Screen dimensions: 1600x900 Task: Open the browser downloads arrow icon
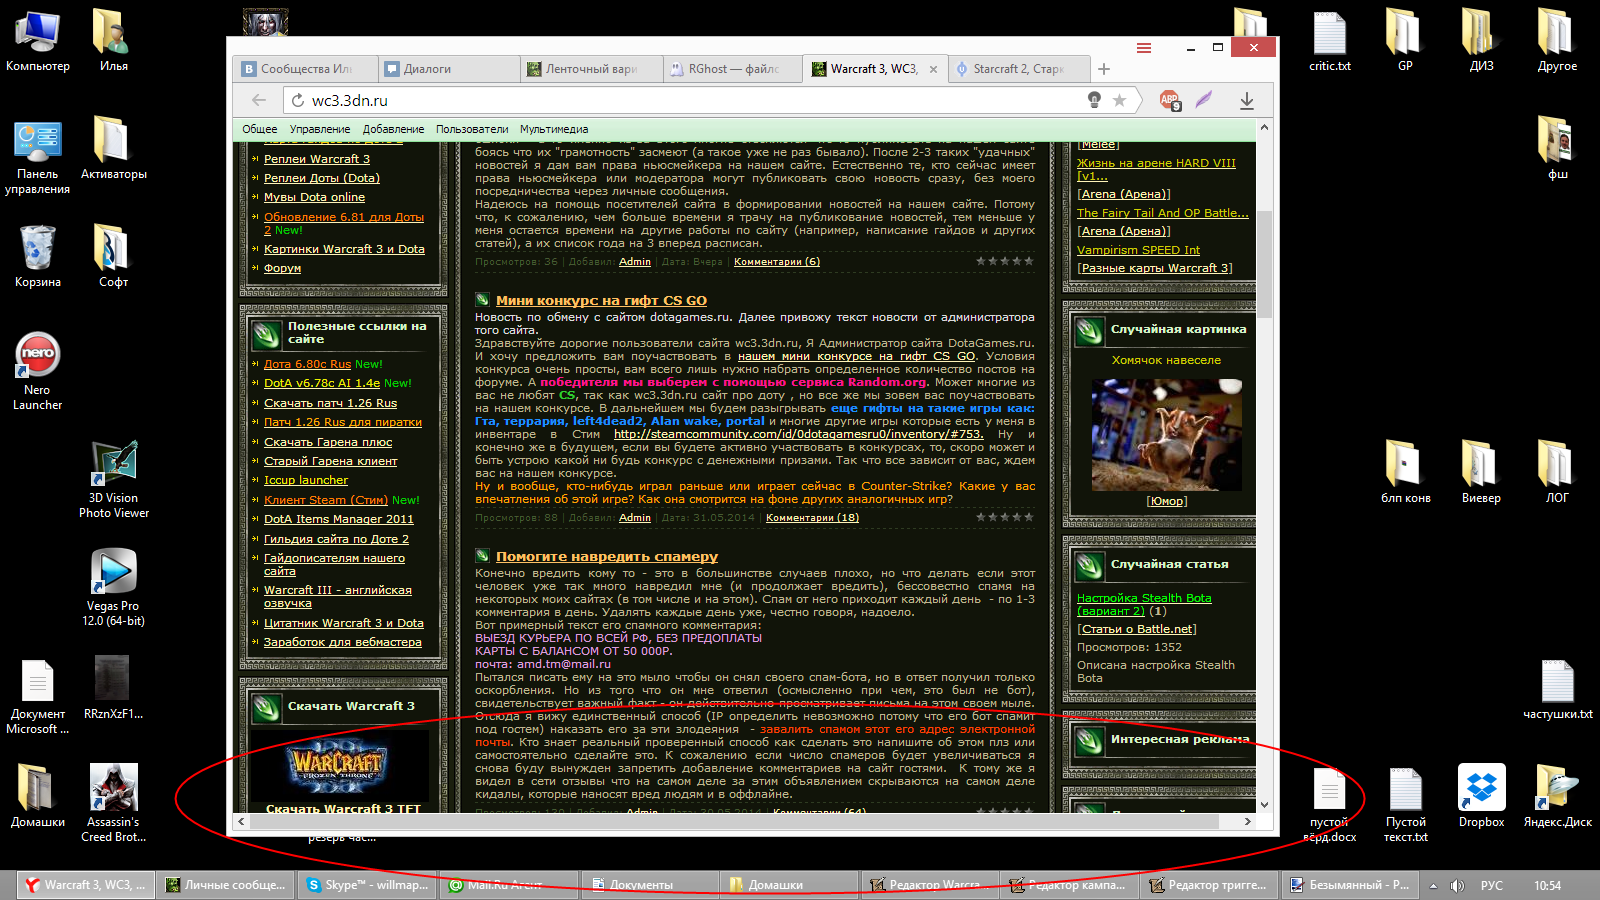coord(1247,100)
